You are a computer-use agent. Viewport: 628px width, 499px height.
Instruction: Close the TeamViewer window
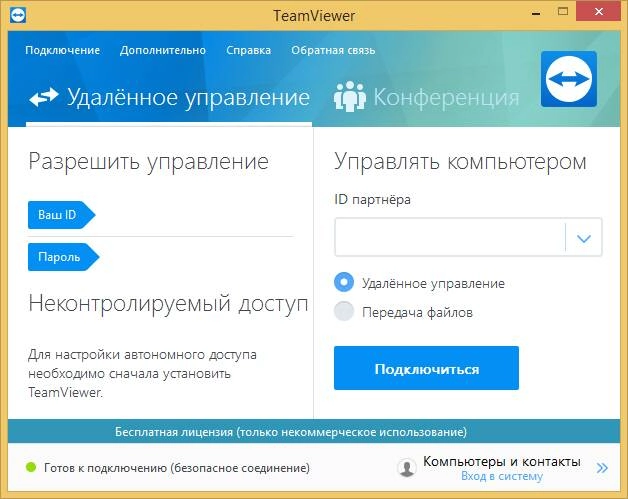[x=599, y=12]
